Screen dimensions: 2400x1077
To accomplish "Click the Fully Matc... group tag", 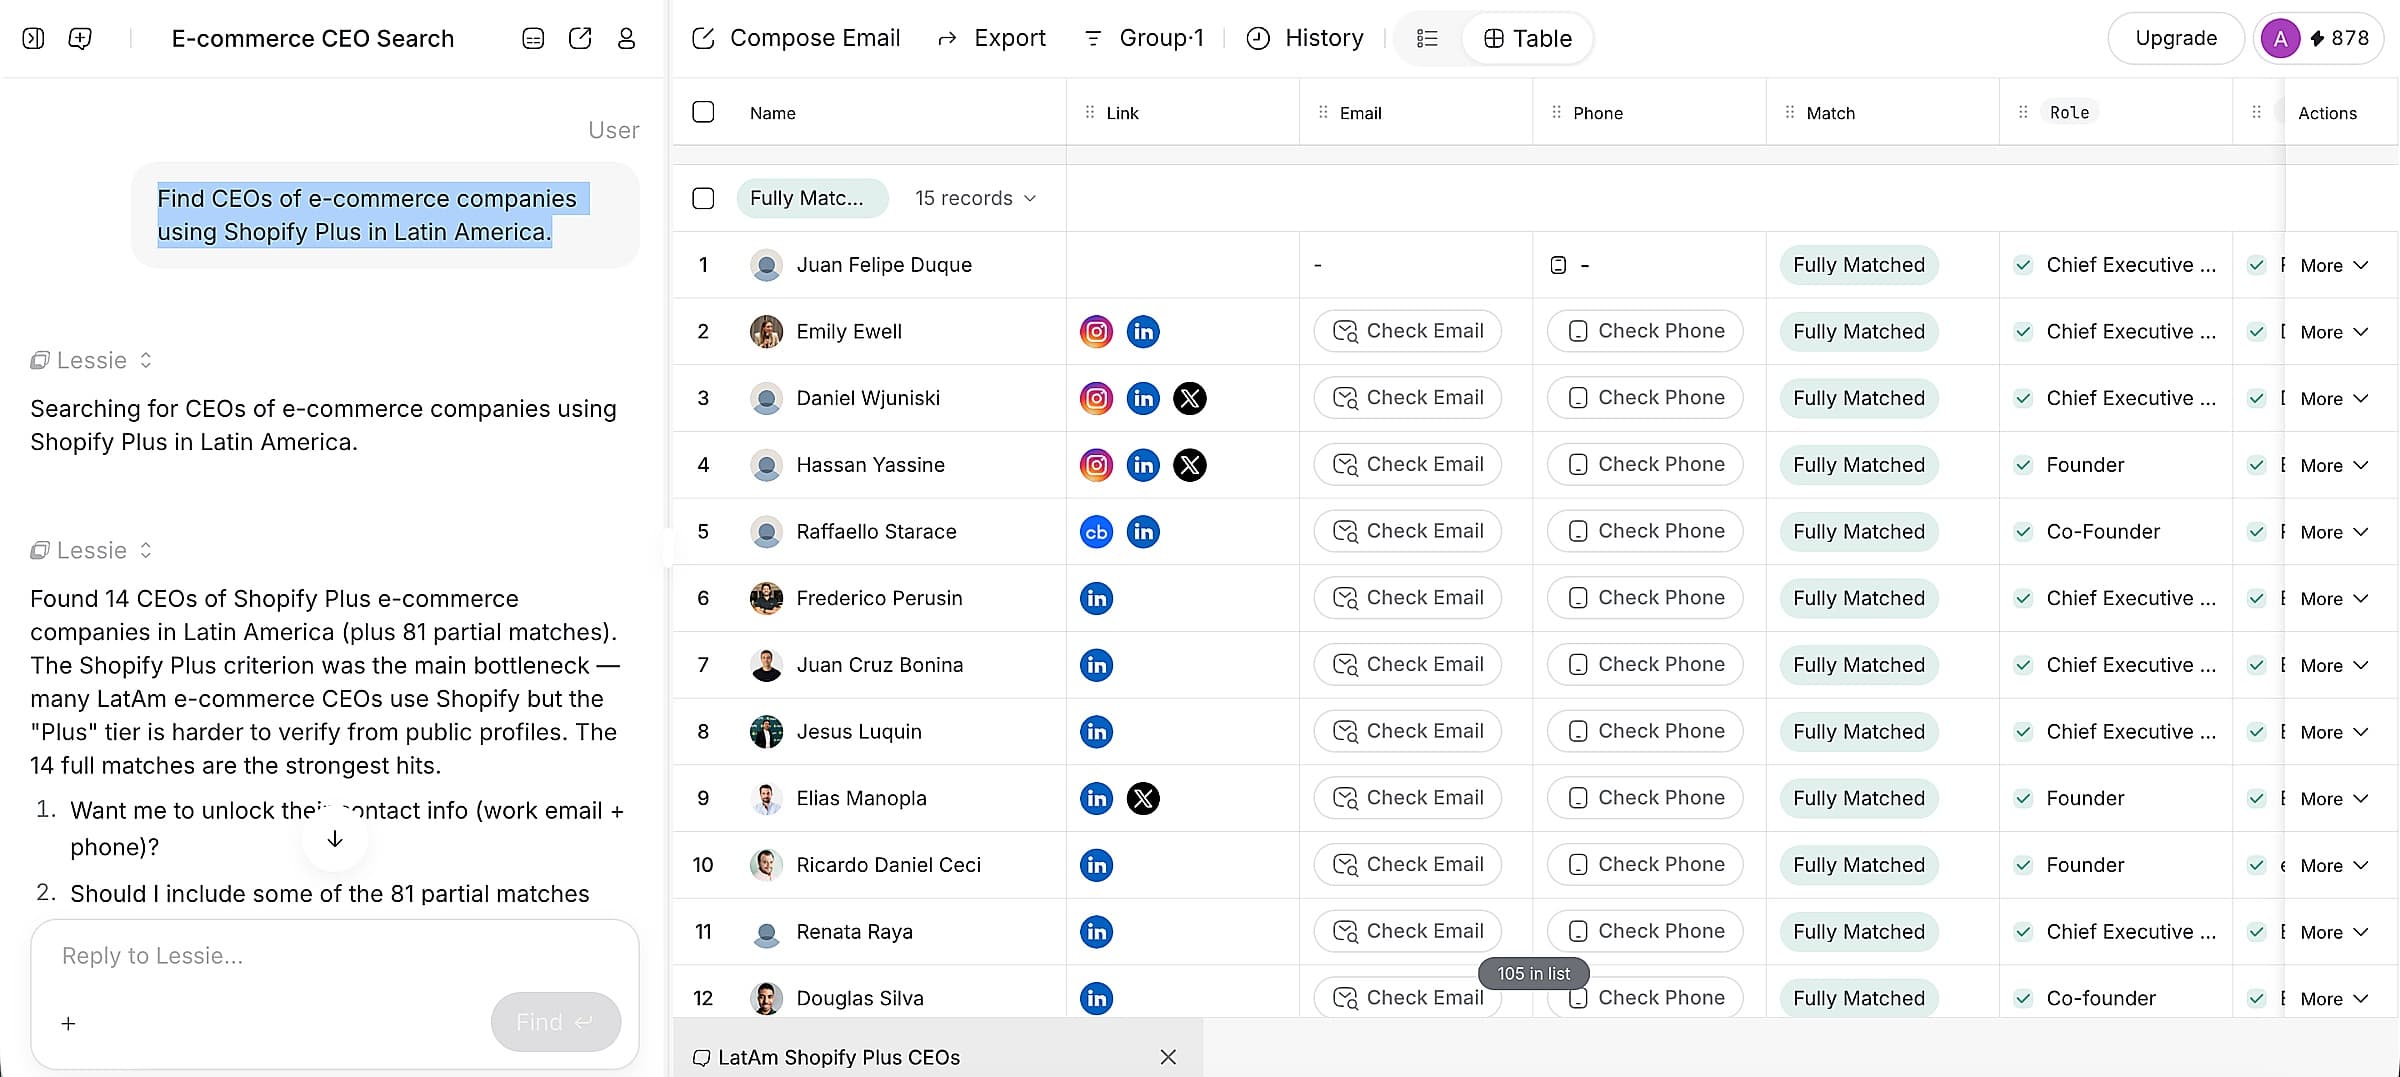I will tap(812, 198).
